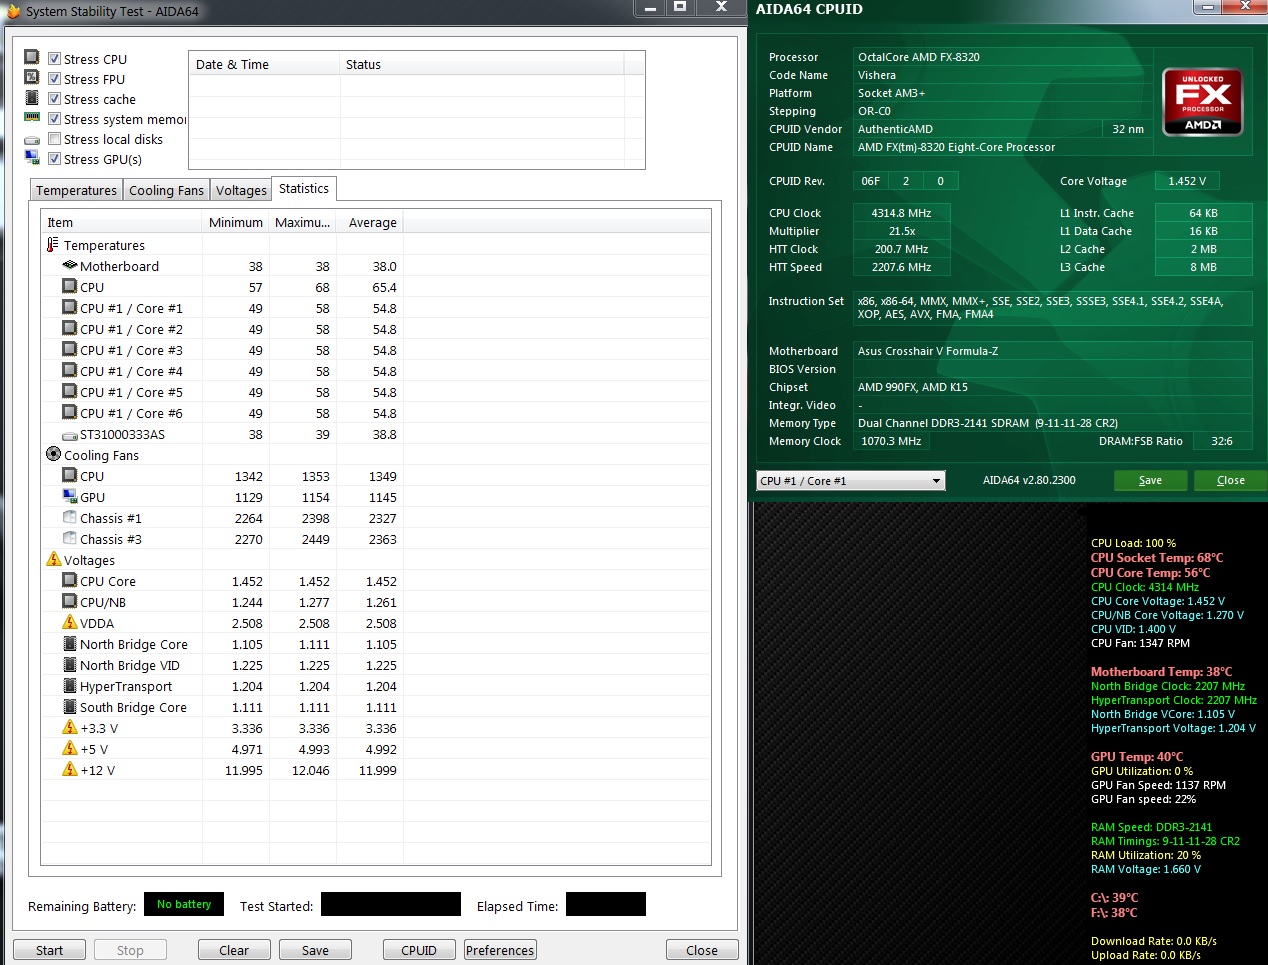The height and width of the screenshot is (965, 1268).
Task: Open Preferences
Action: (x=500, y=950)
